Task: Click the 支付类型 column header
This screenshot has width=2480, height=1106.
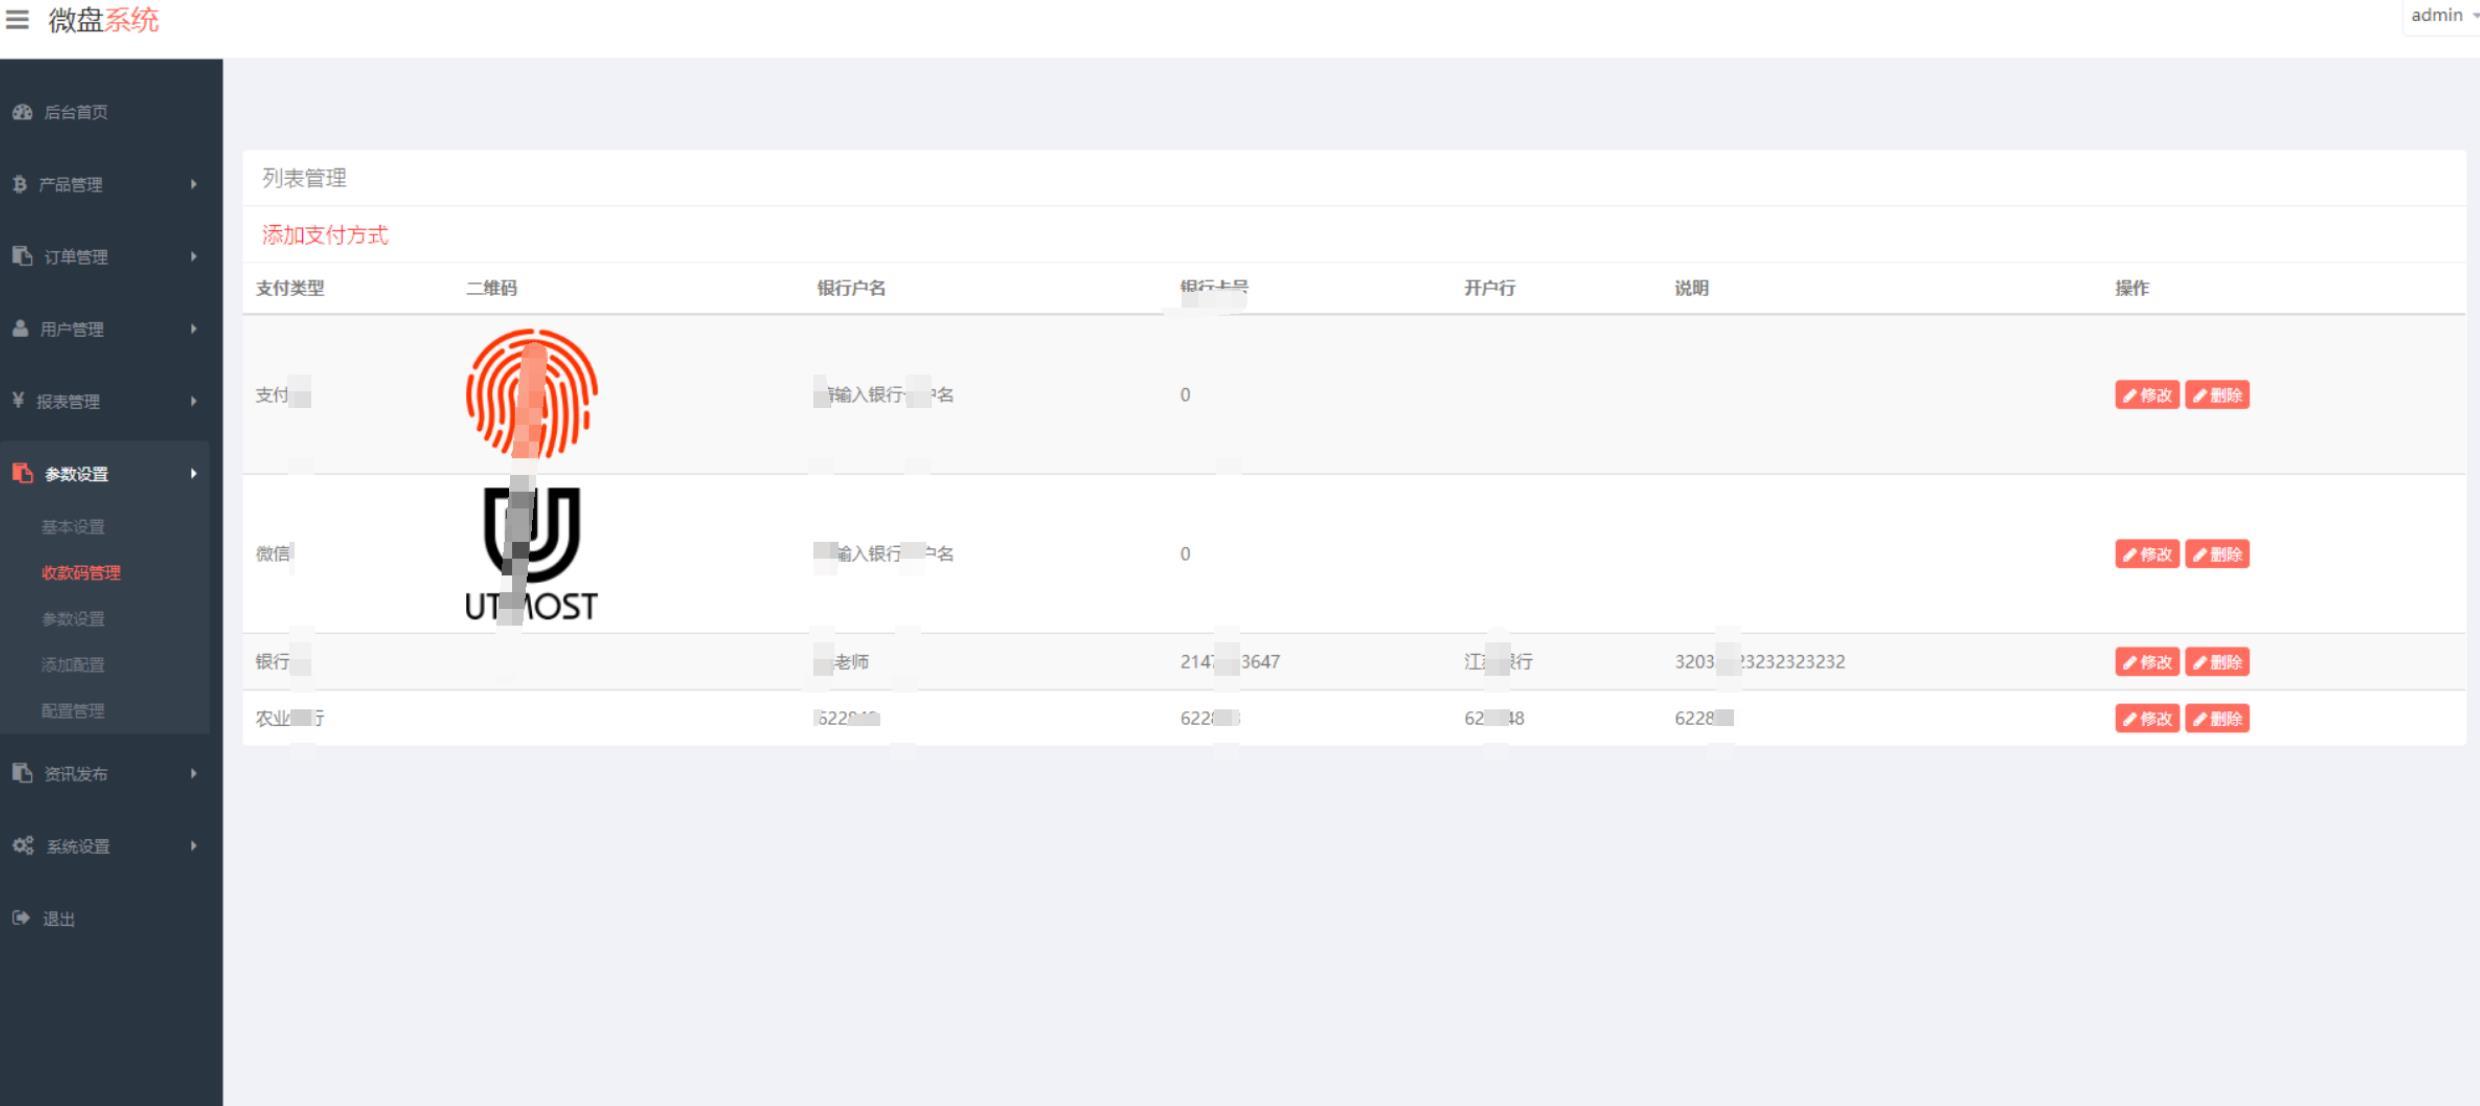Action: point(290,288)
